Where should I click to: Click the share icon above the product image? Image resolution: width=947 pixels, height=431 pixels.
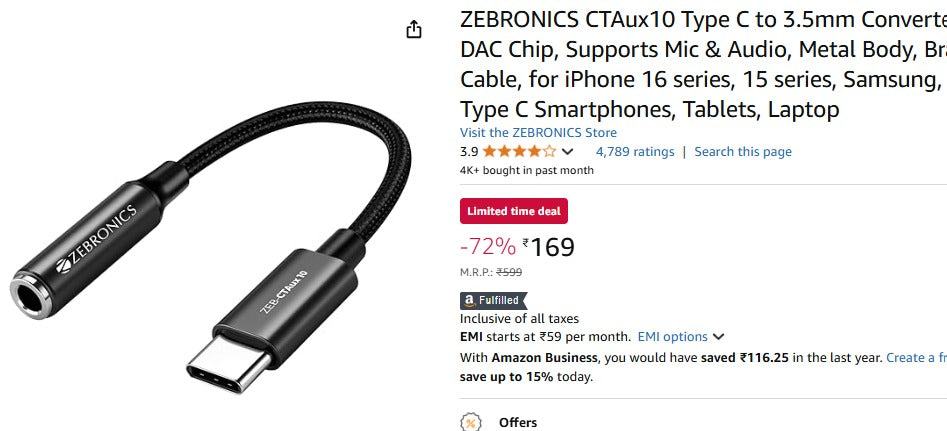coord(414,30)
